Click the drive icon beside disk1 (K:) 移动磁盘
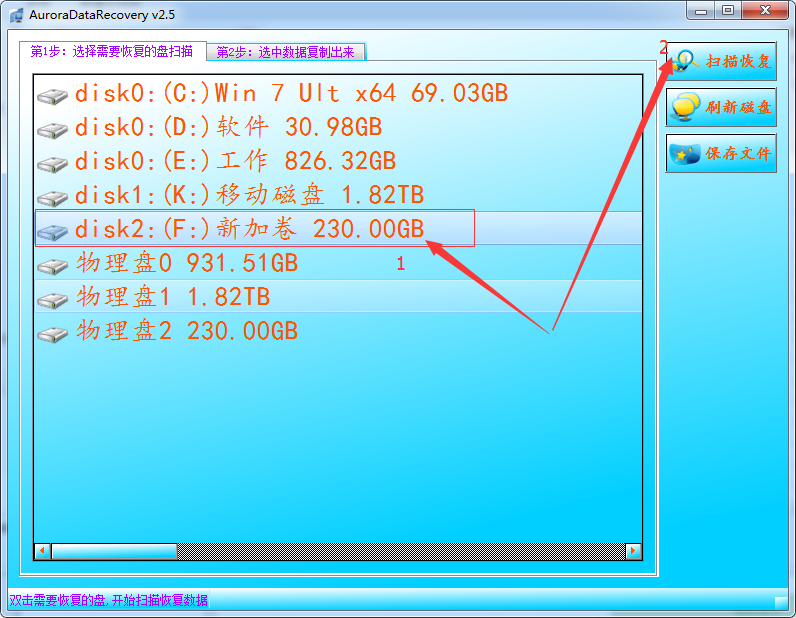 (x=52, y=198)
